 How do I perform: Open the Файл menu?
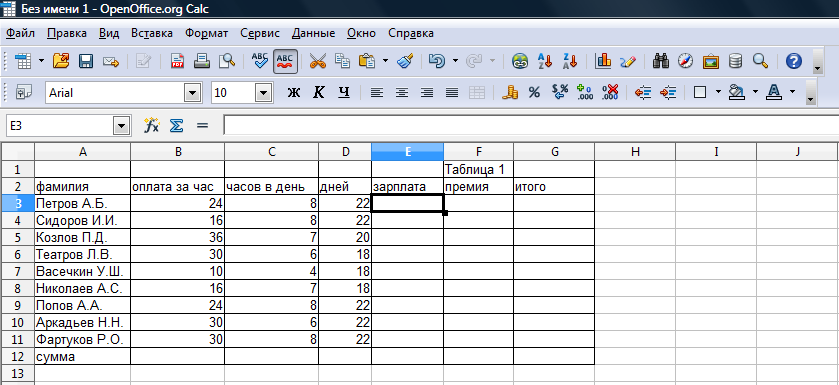coord(20,33)
